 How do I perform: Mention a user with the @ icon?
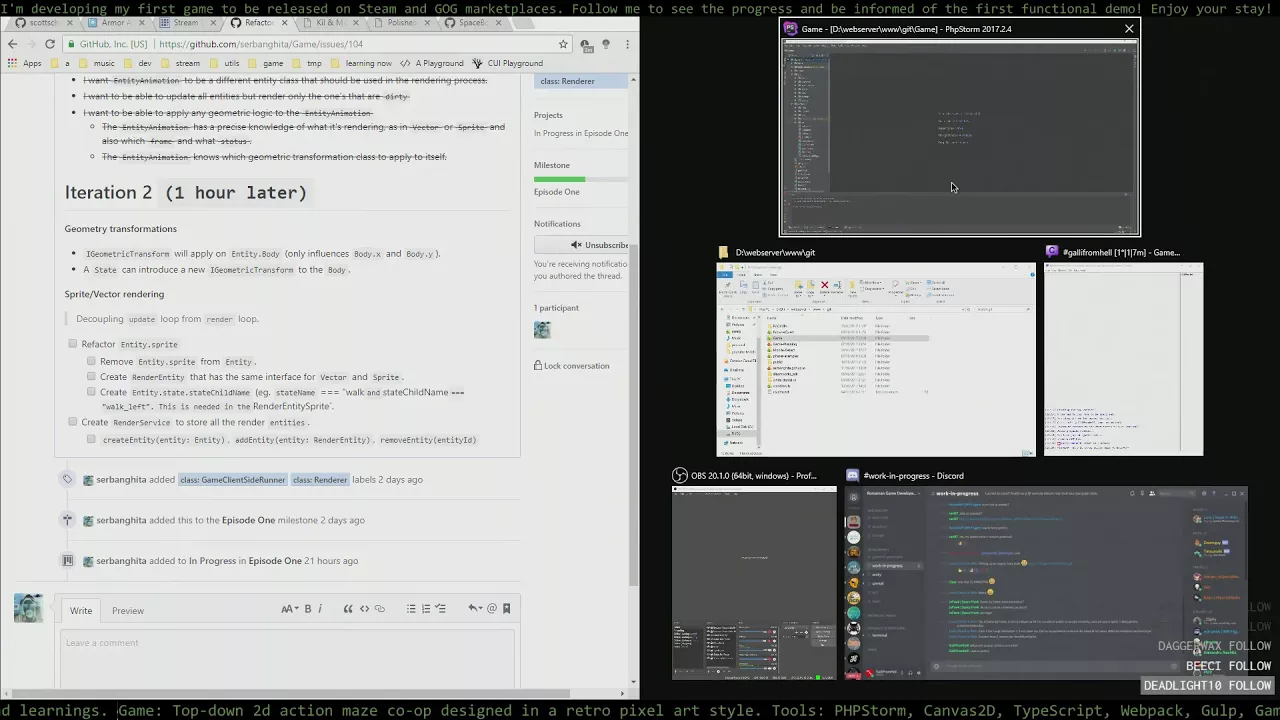[x=492, y=608]
